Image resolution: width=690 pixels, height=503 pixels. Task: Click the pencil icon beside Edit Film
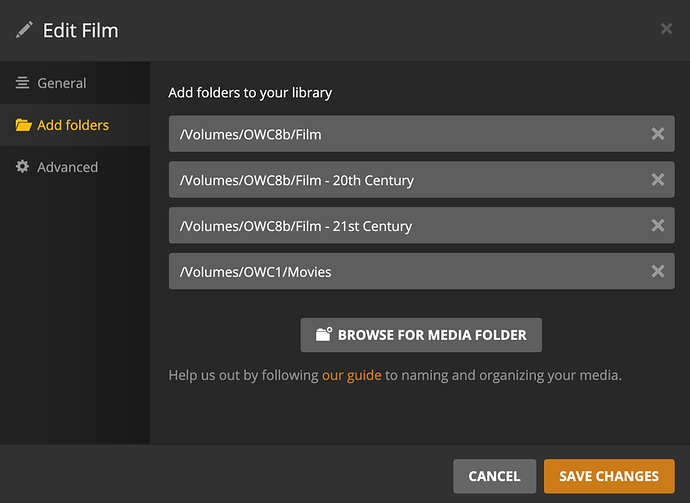[x=24, y=31]
